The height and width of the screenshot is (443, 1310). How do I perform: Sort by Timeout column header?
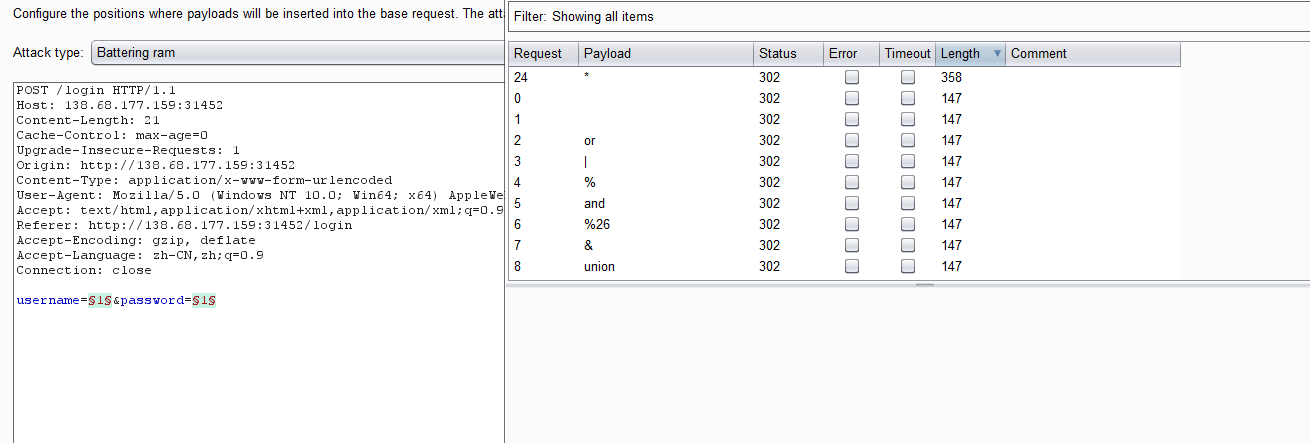(x=907, y=54)
